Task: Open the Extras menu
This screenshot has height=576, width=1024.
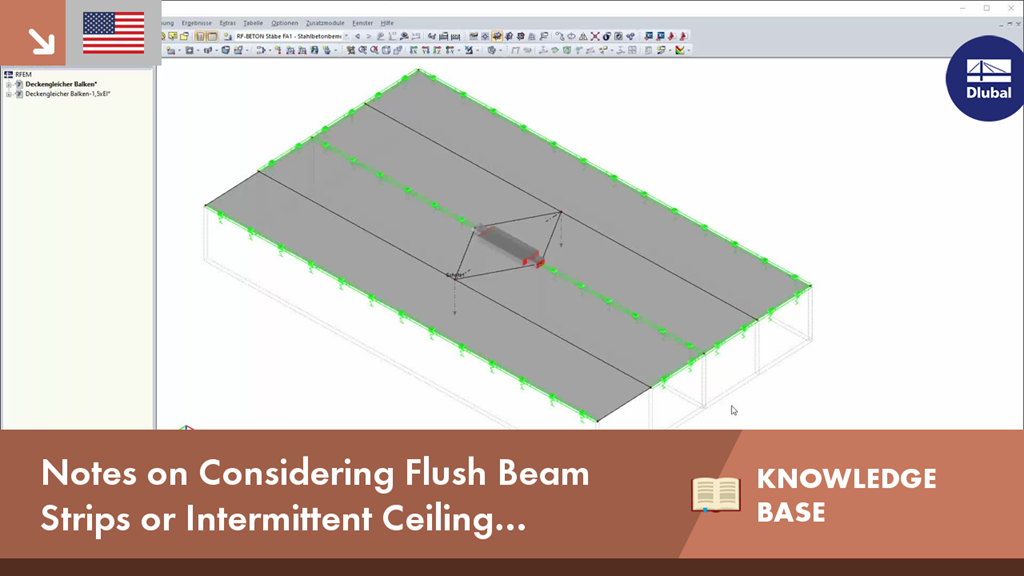Action: 227,23
